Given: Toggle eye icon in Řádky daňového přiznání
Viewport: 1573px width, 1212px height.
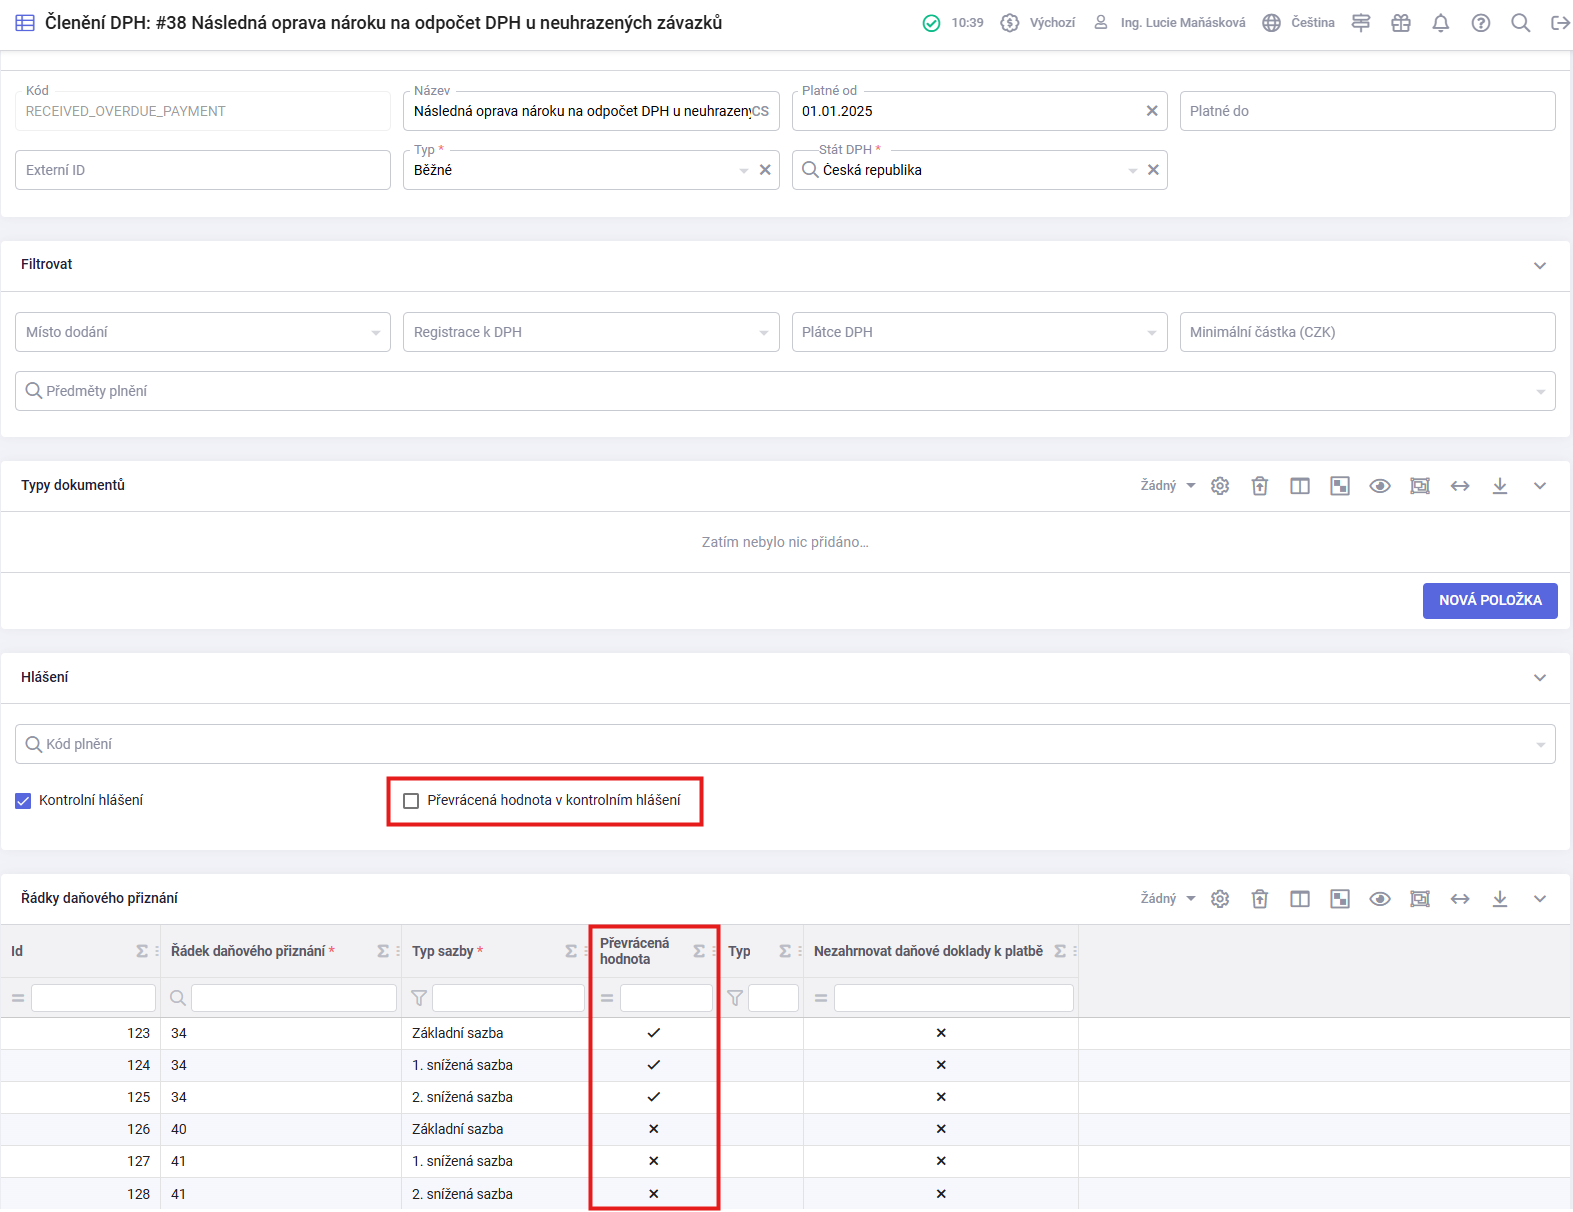Looking at the screenshot, I should (1380, 899).
